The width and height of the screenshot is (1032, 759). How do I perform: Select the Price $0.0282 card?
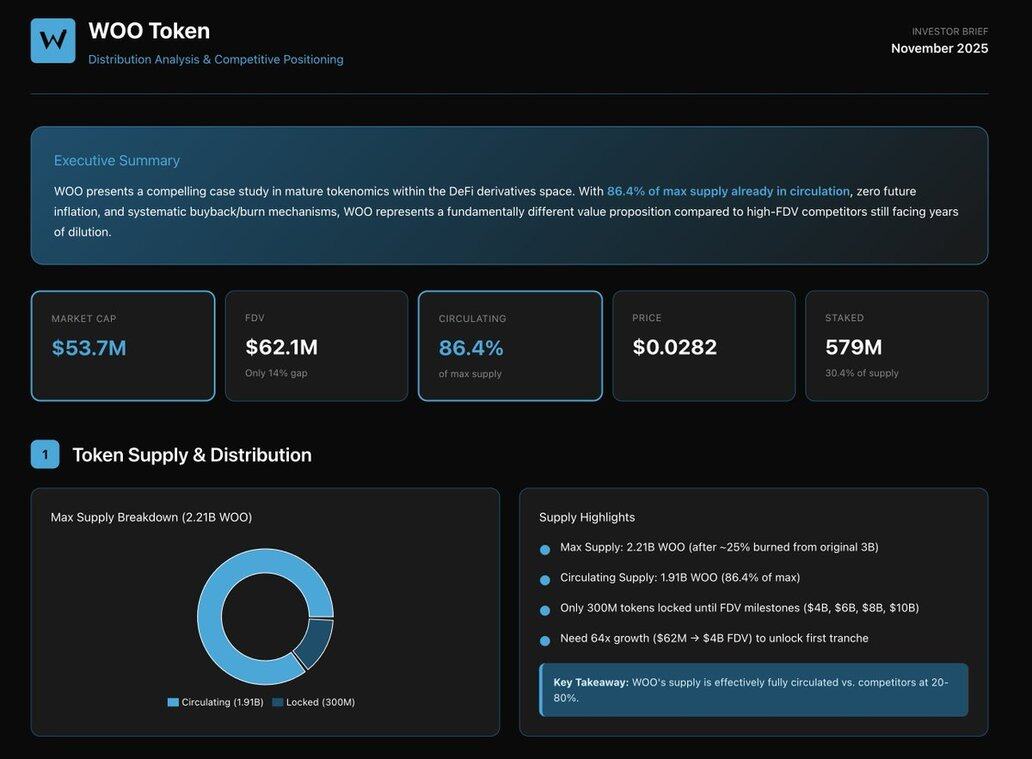click(x=703, y=346)
